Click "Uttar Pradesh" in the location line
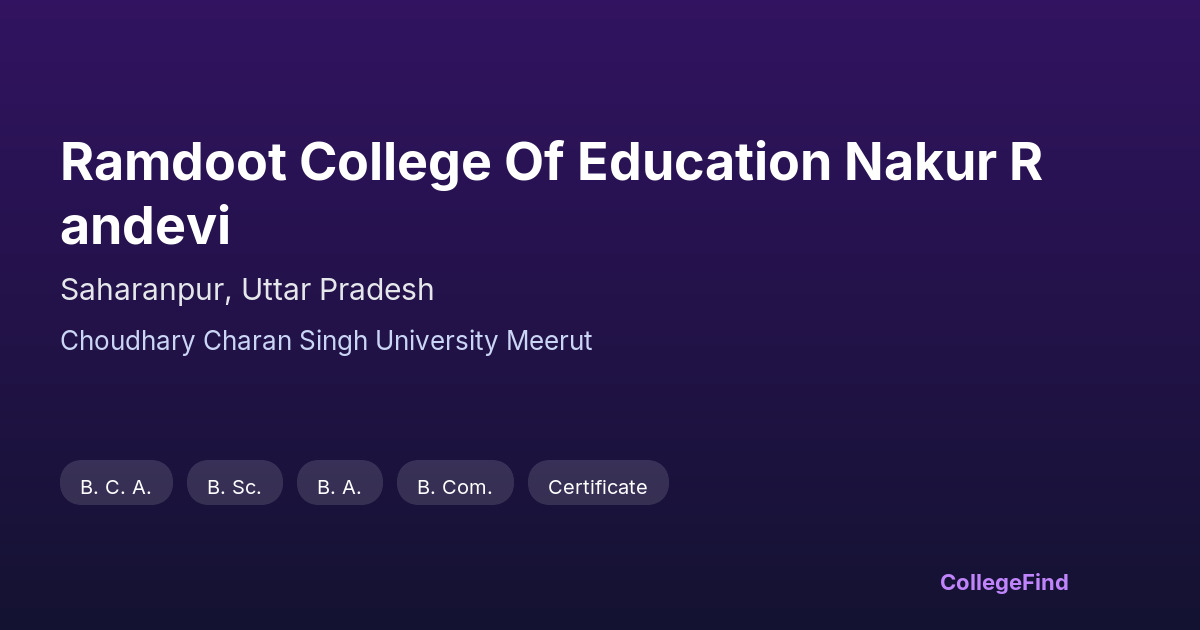1200x630 pixels. click(x=338, y=290)
